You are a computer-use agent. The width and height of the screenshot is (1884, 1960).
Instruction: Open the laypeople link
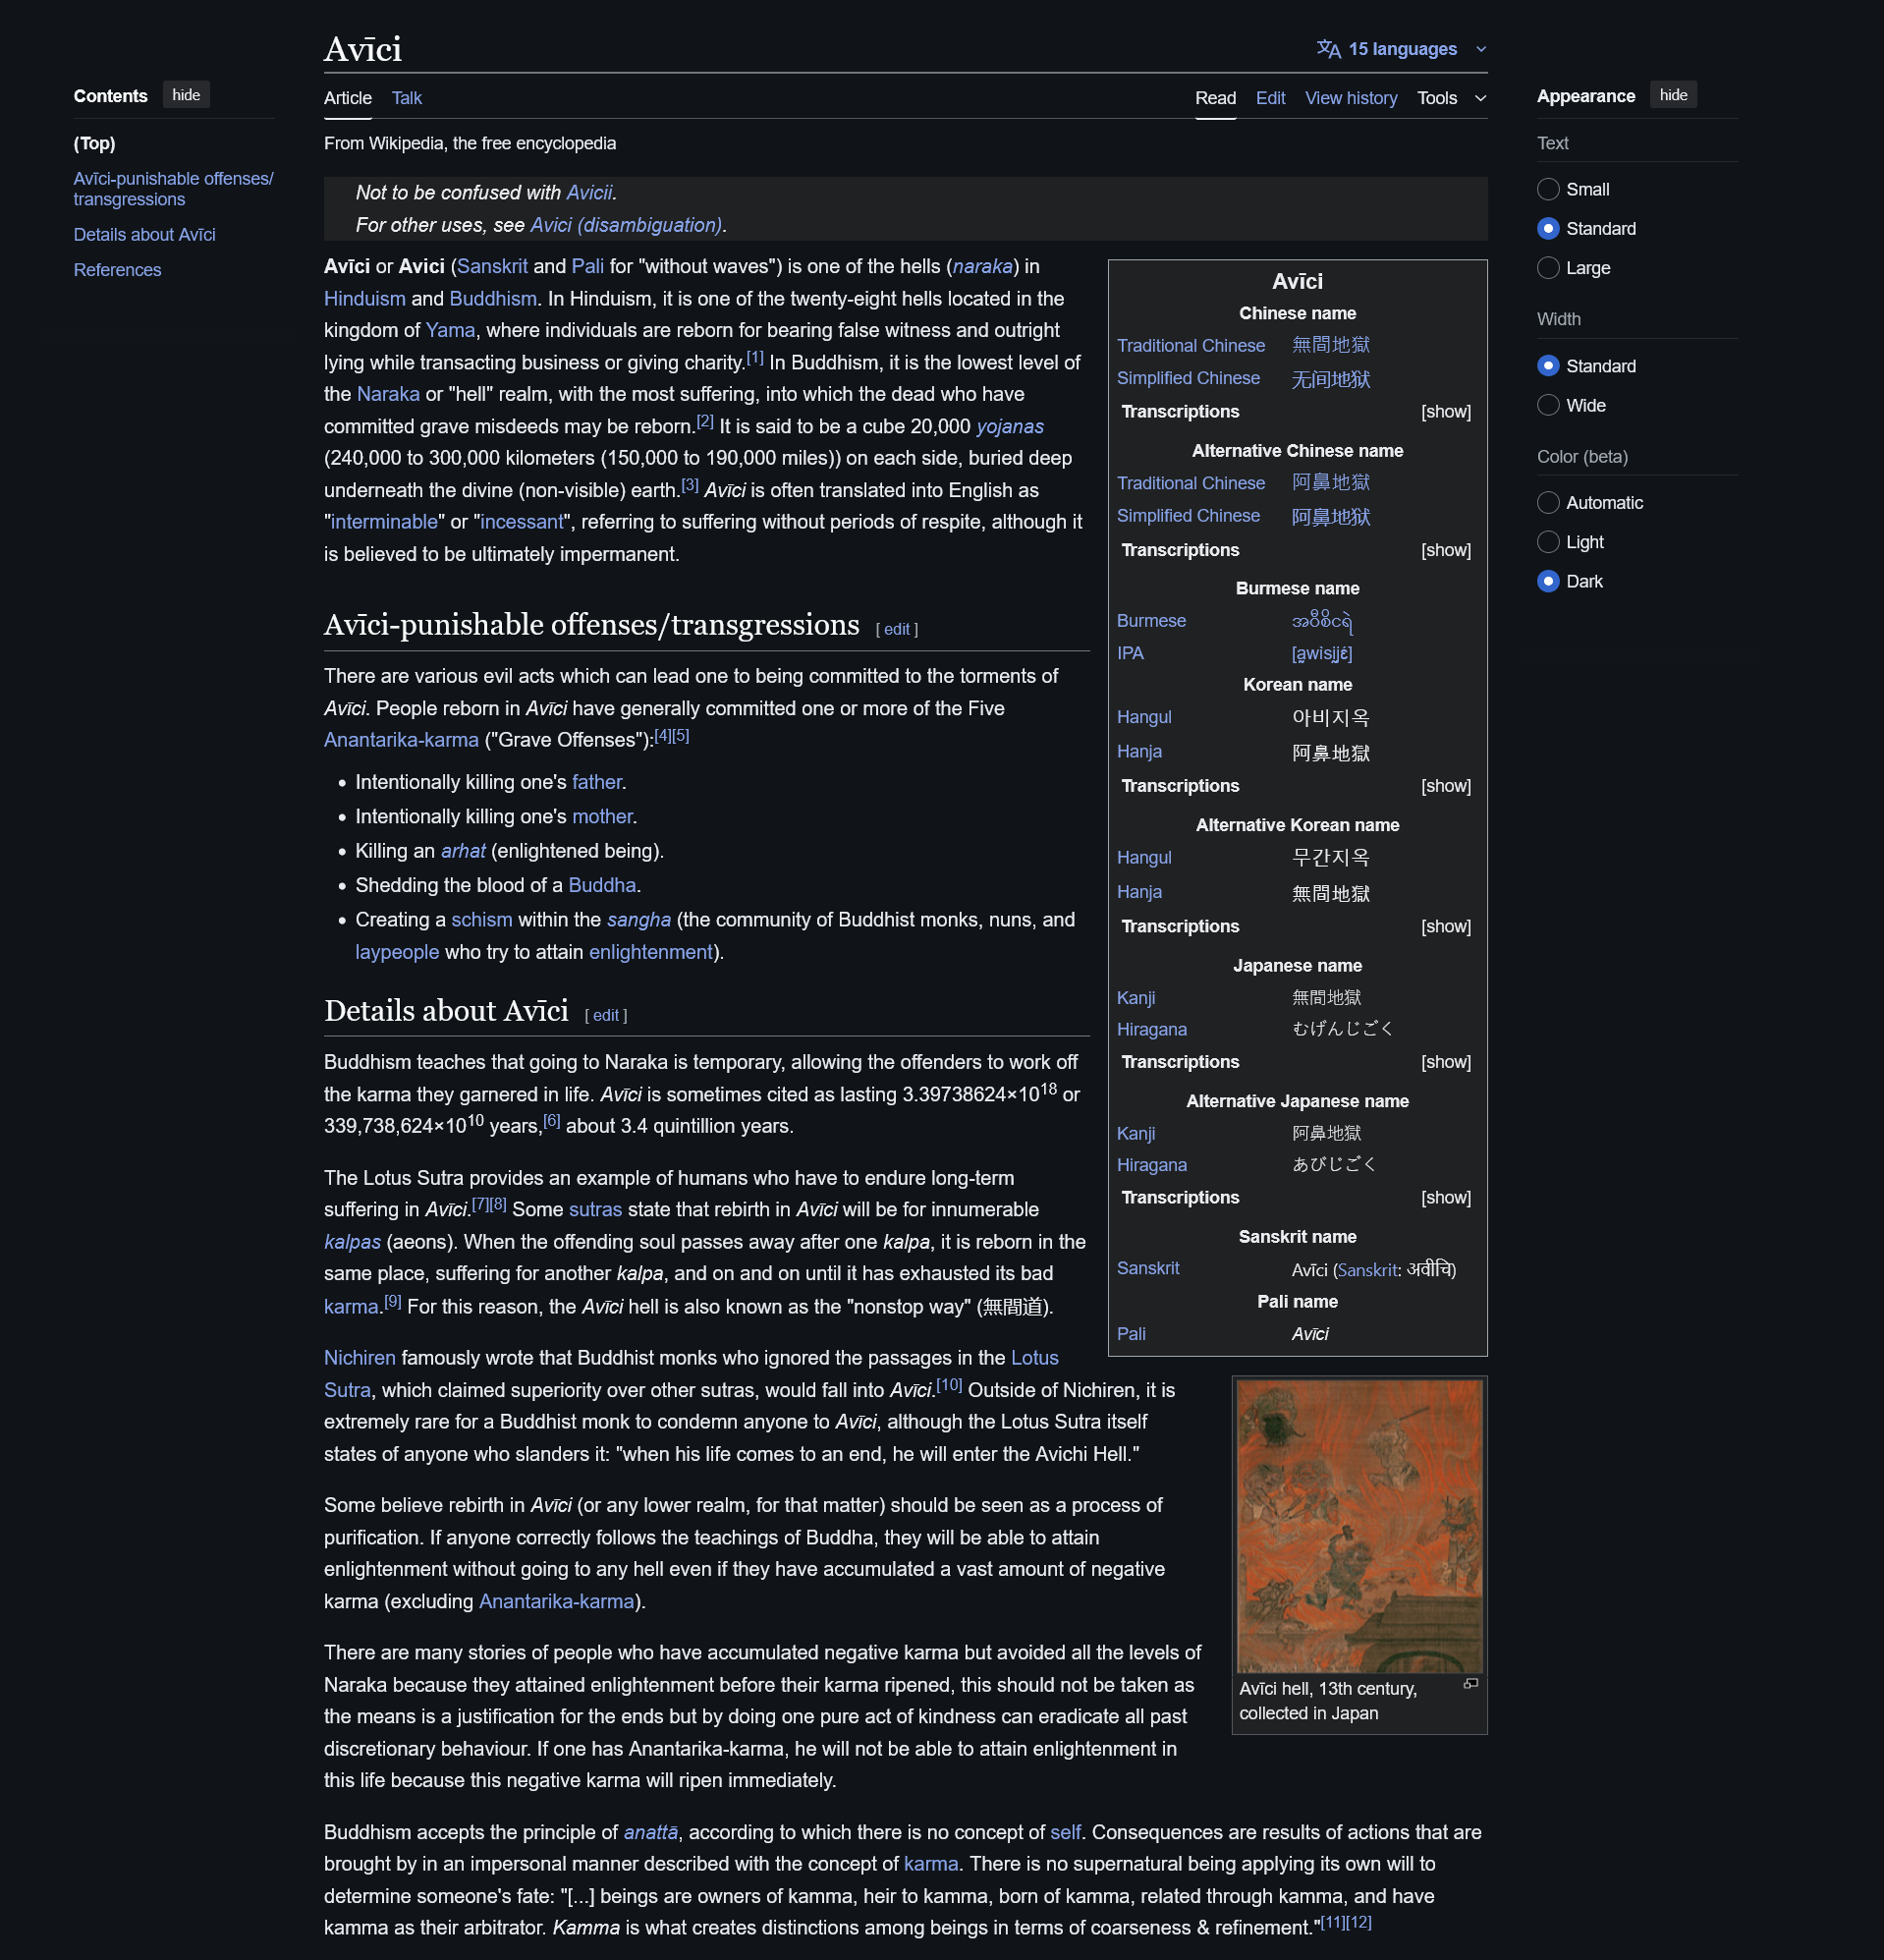click(x=397, y=952)
